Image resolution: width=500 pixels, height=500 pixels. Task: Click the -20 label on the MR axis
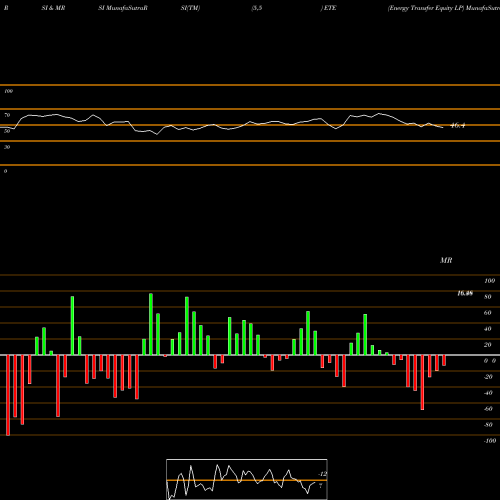488,377
